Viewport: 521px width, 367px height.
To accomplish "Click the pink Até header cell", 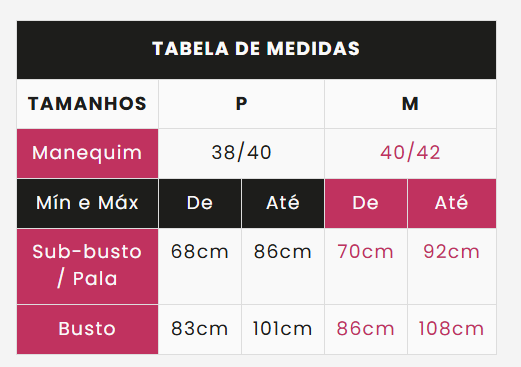I will tap(452, 203).
